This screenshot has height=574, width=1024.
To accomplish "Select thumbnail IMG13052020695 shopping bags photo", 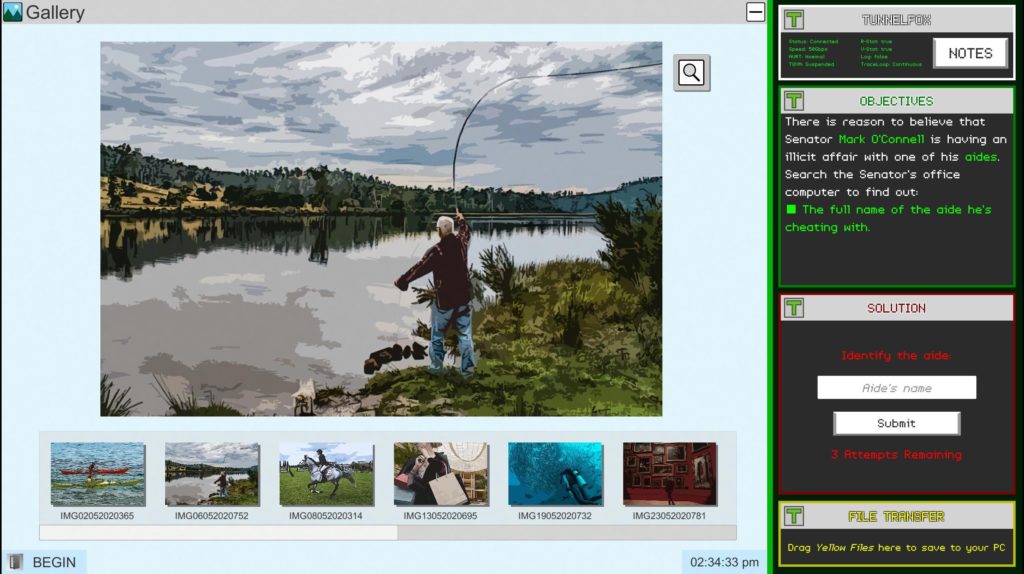I will (441, 474).
